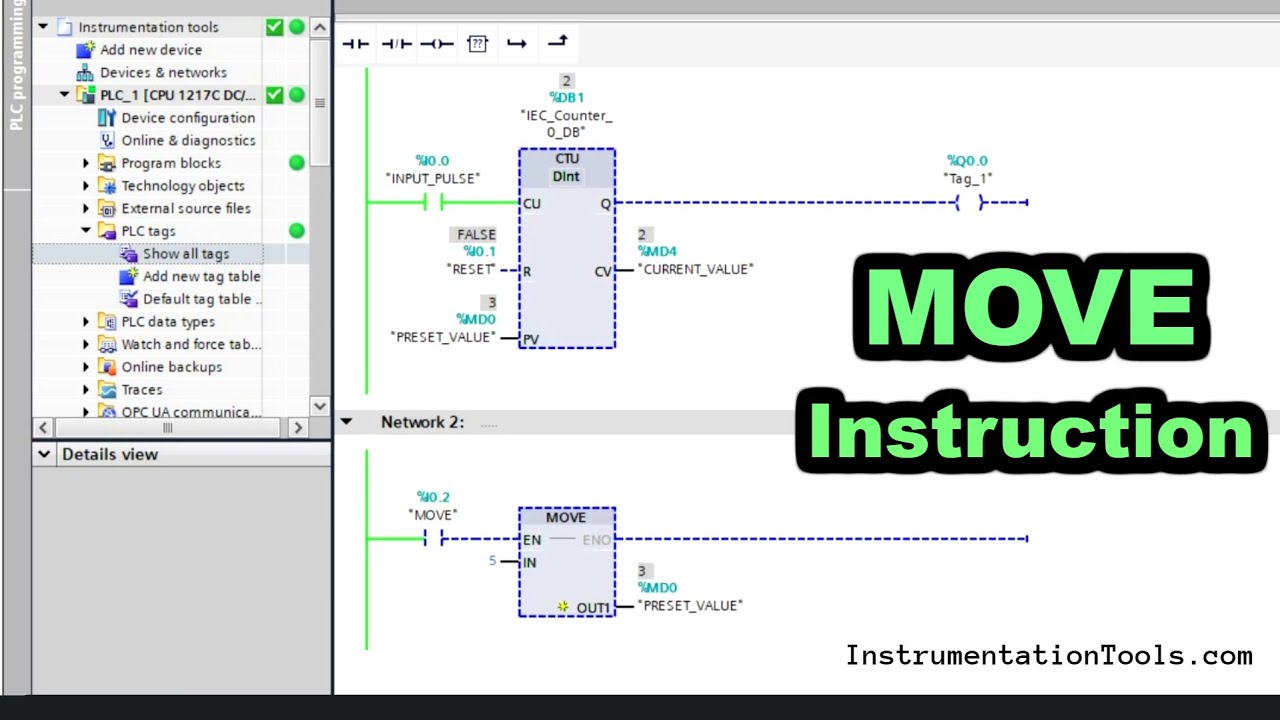
Task: Click the Default tag table icon
Action: click(129, 299)
